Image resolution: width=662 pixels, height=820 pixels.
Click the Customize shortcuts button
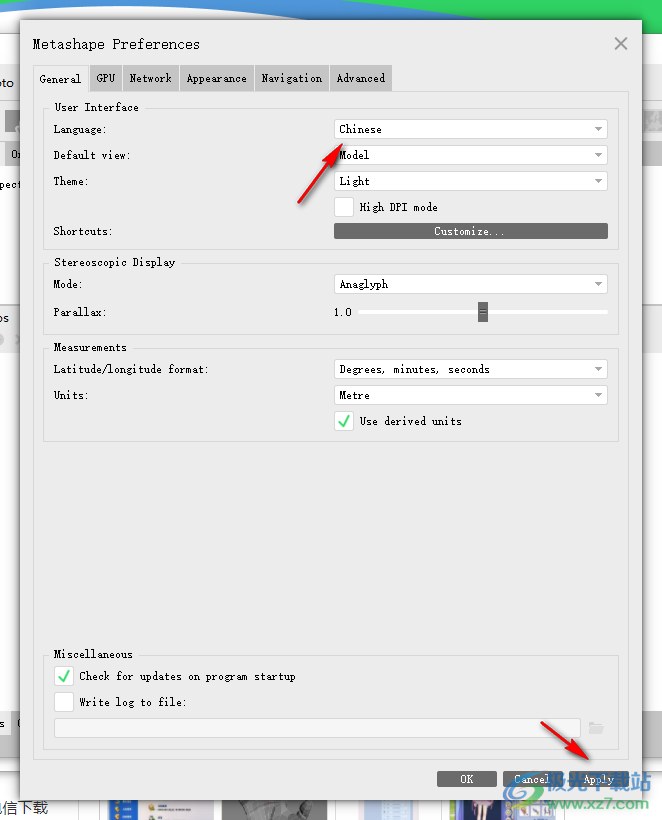(471, 231)
